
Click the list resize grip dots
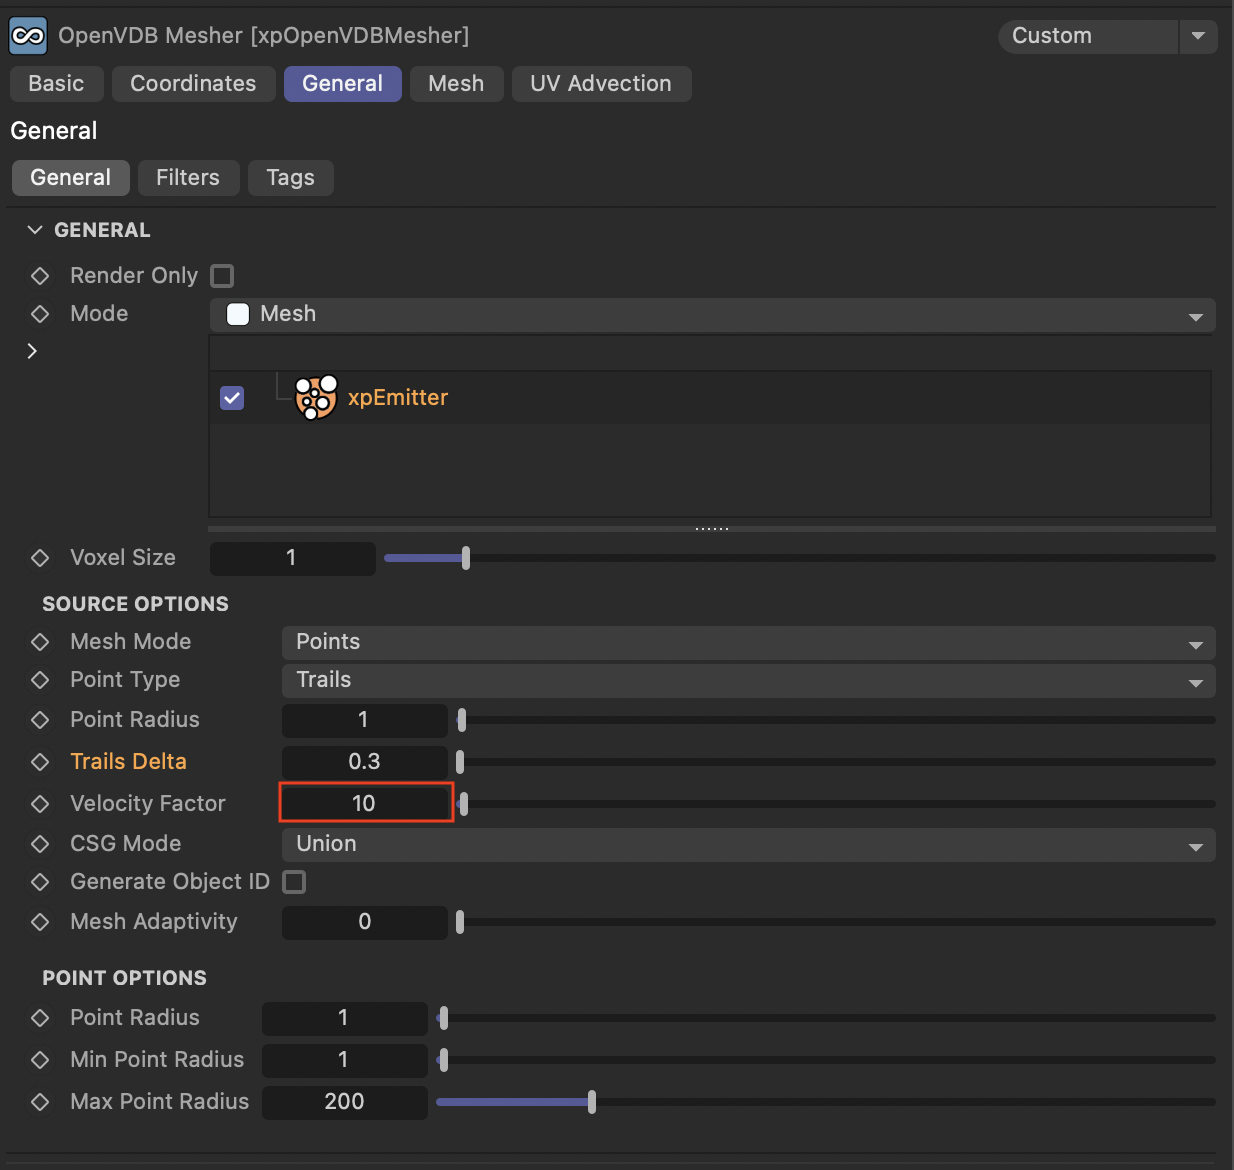[712, 528]
